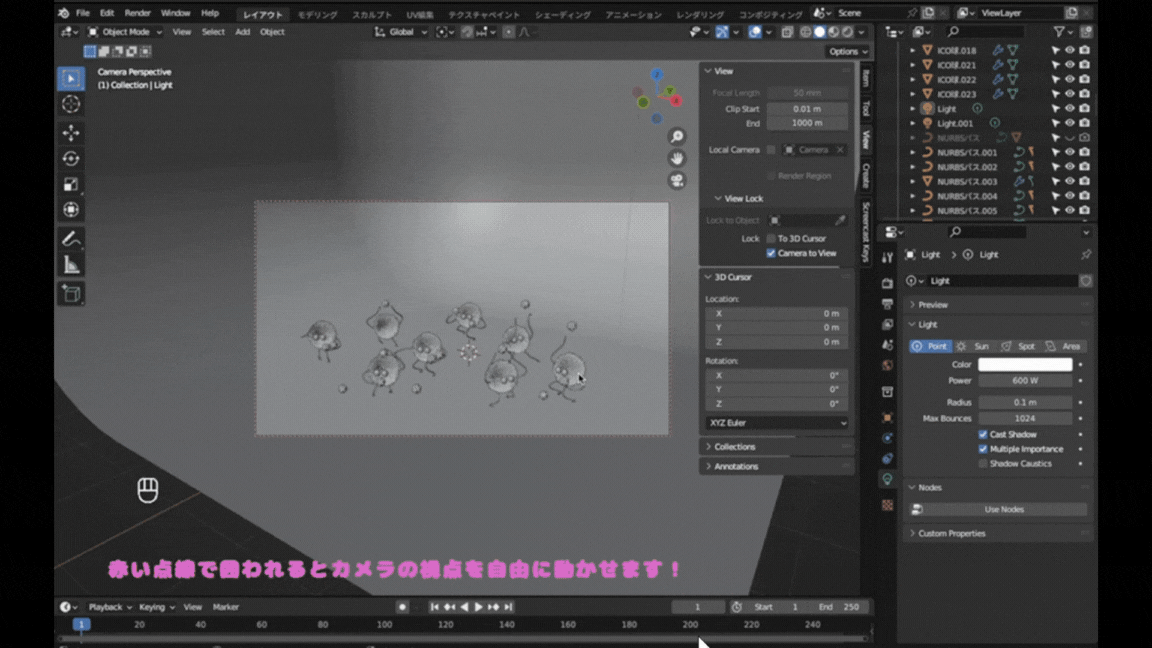Screen dimensions: 1152x648
Task: Enable the Local Camera checkbox
Action: (771, 150)
